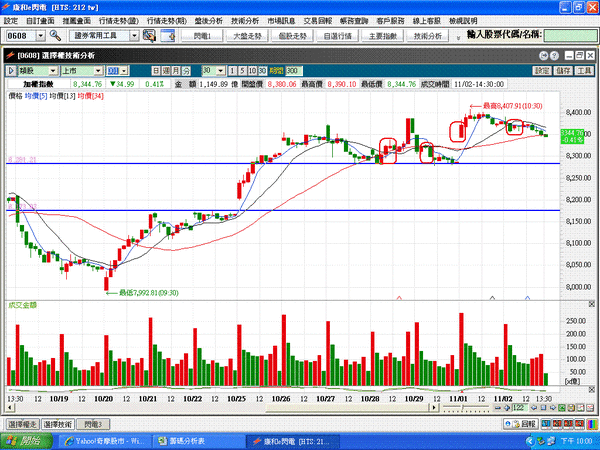Click the chart zoom slider handle

tap(463, 408)
